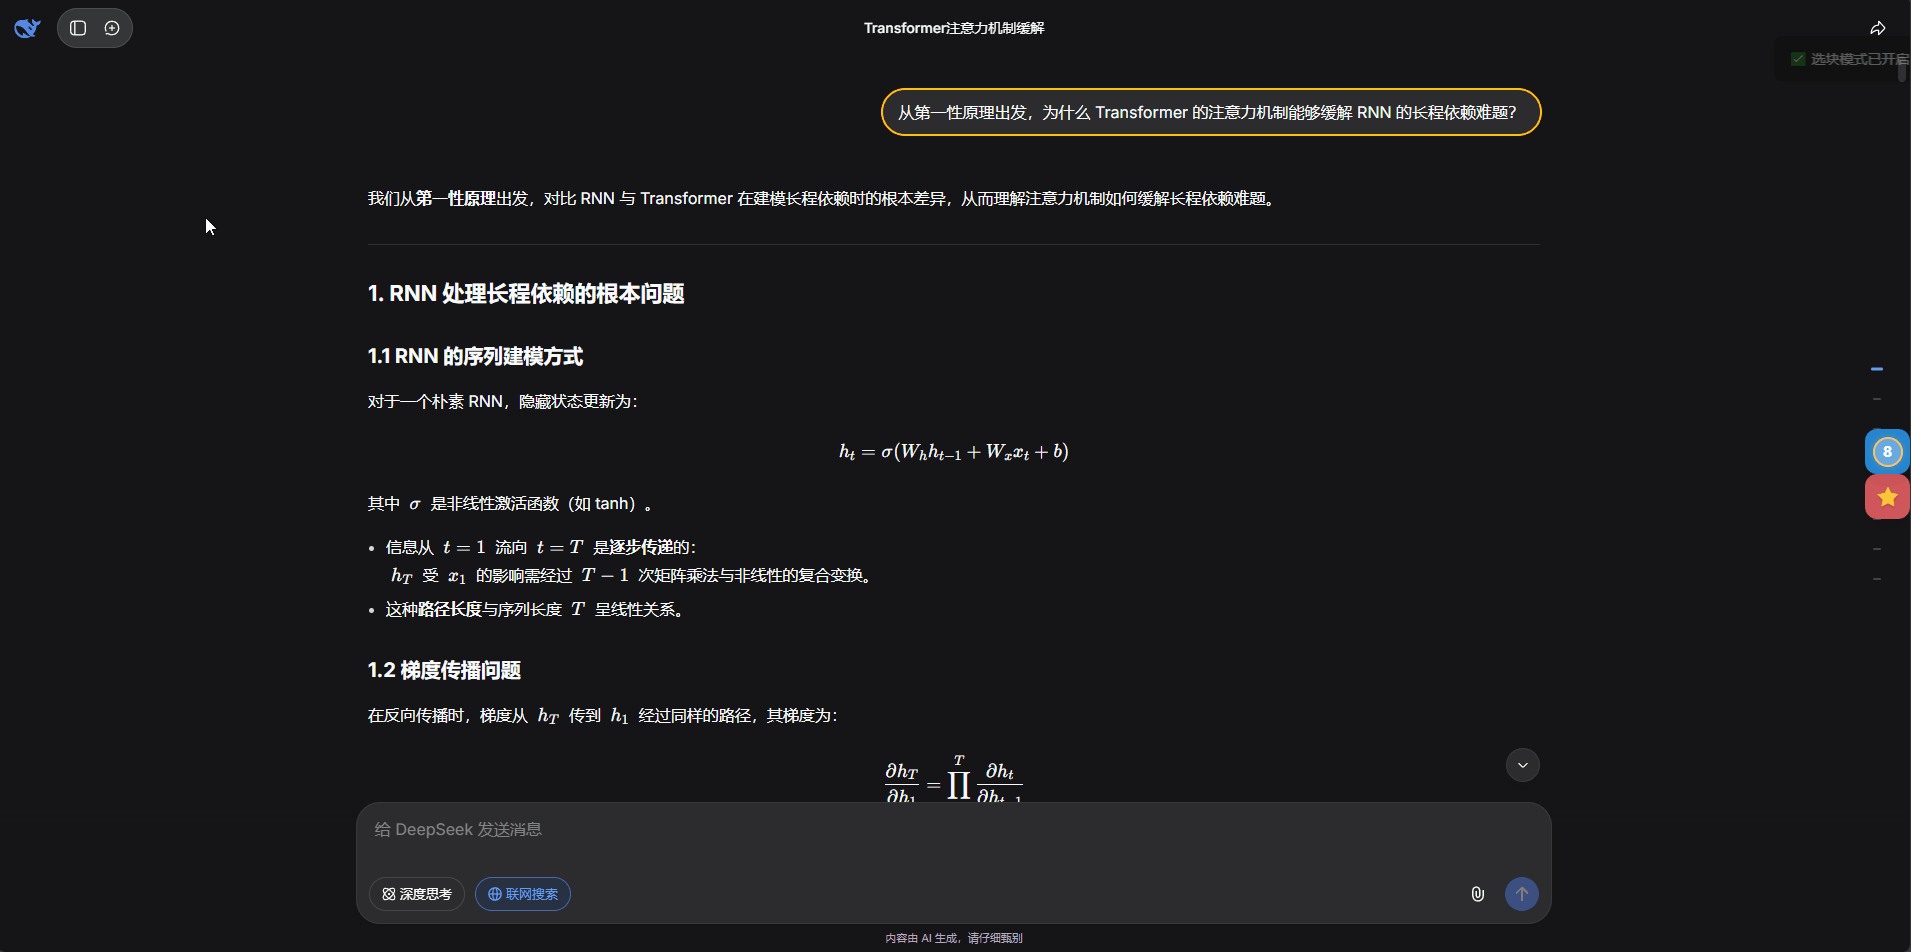Image resolution: width=1911 pixels, height=952 pixels.
Task: Click the scroll-to-bottom chevron button
Action: point(1522,765)
